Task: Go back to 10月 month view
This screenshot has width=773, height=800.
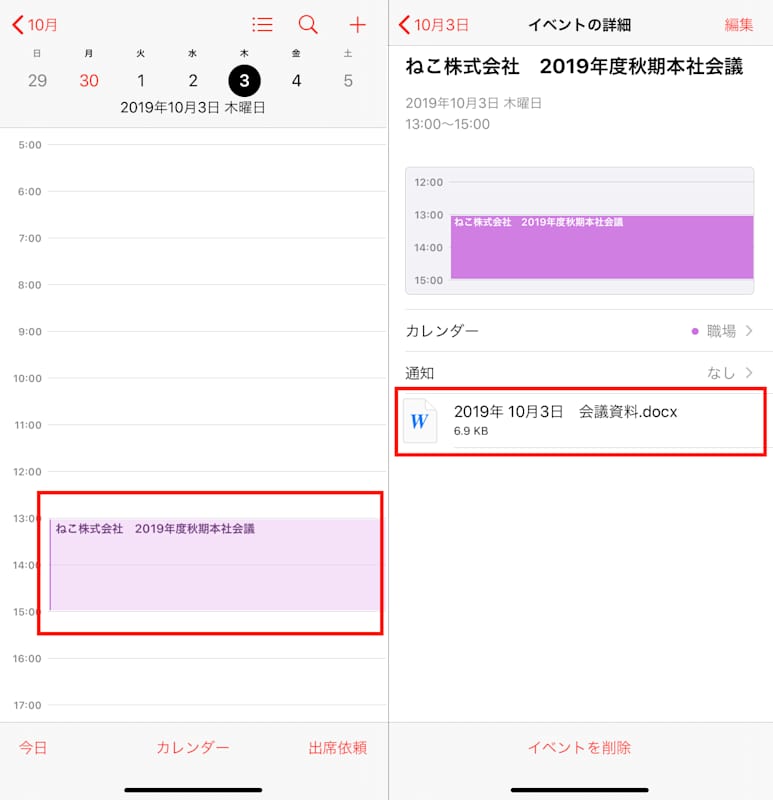Action: (35, 25)
